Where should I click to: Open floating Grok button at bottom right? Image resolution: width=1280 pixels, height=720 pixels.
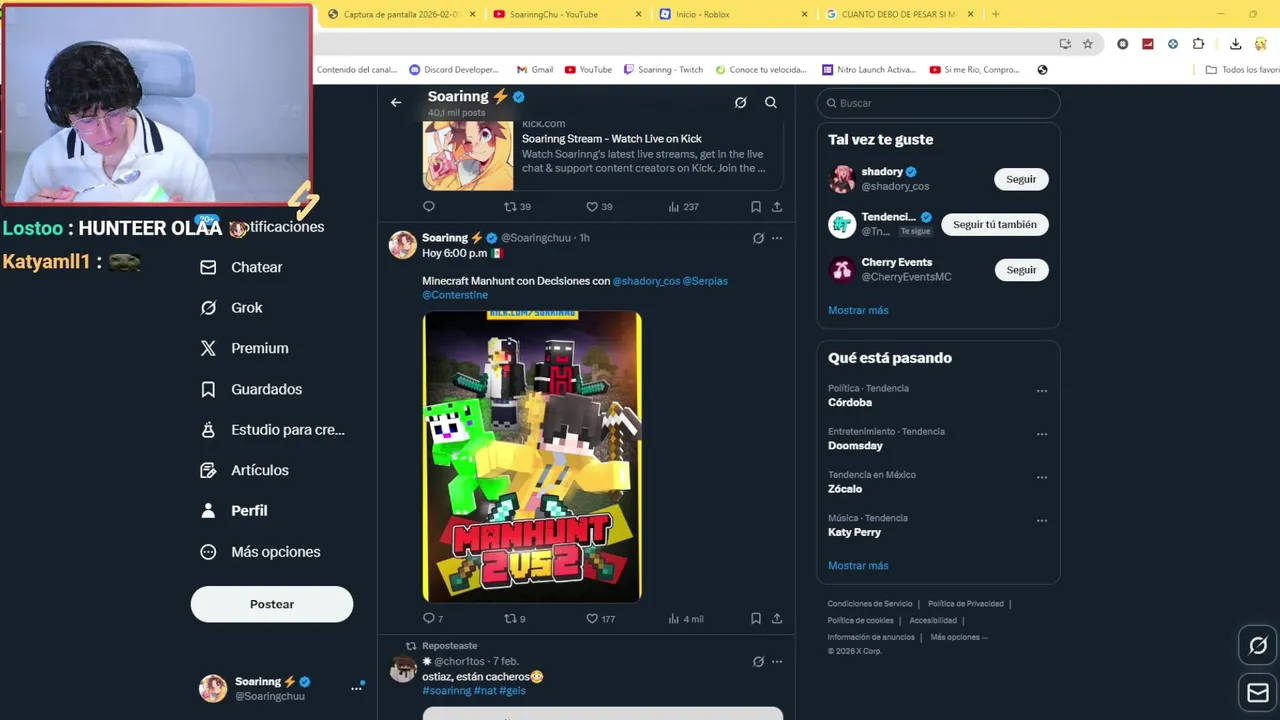pos(1258,646)
